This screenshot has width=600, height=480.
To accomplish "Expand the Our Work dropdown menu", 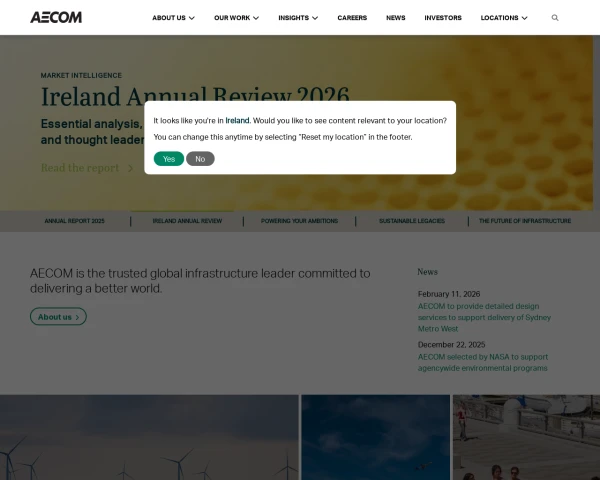I will pos(236,18).
